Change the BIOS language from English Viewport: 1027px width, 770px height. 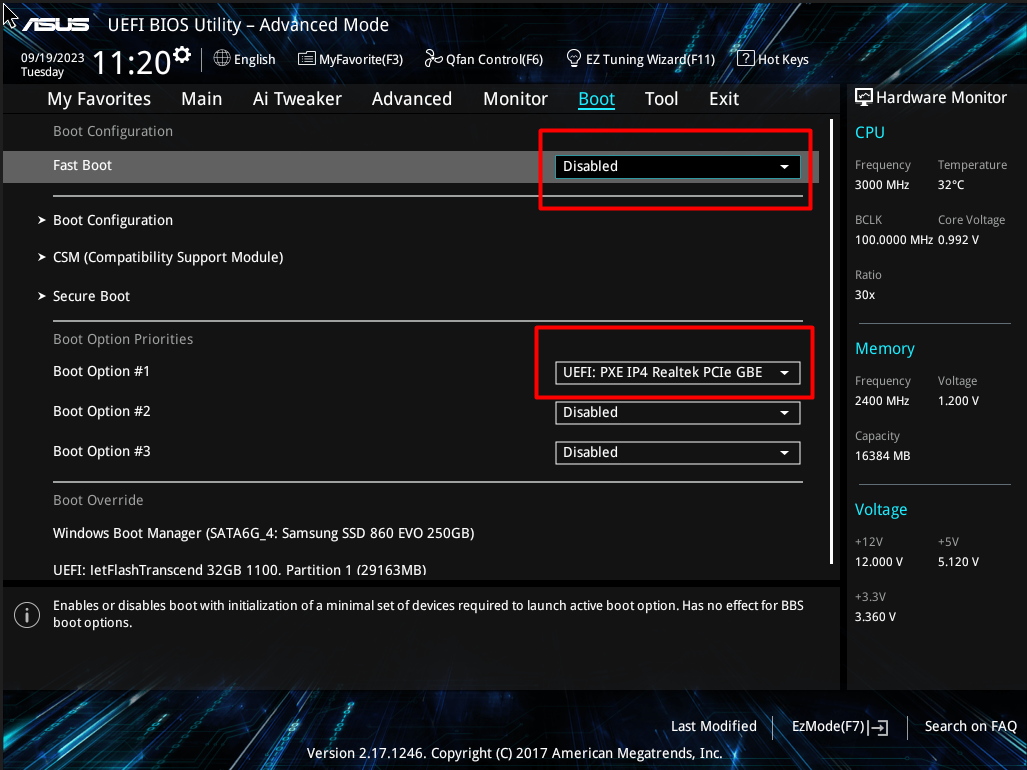coord(244,58)
